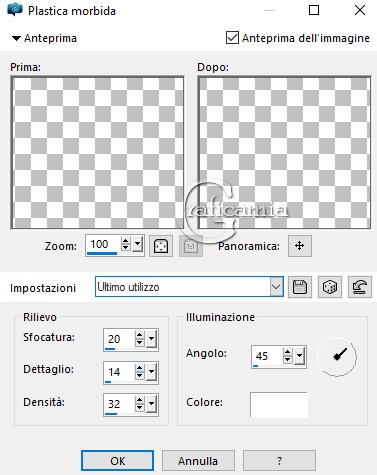
Task: Click the fit image to window icon
Action: click(161, 246)
